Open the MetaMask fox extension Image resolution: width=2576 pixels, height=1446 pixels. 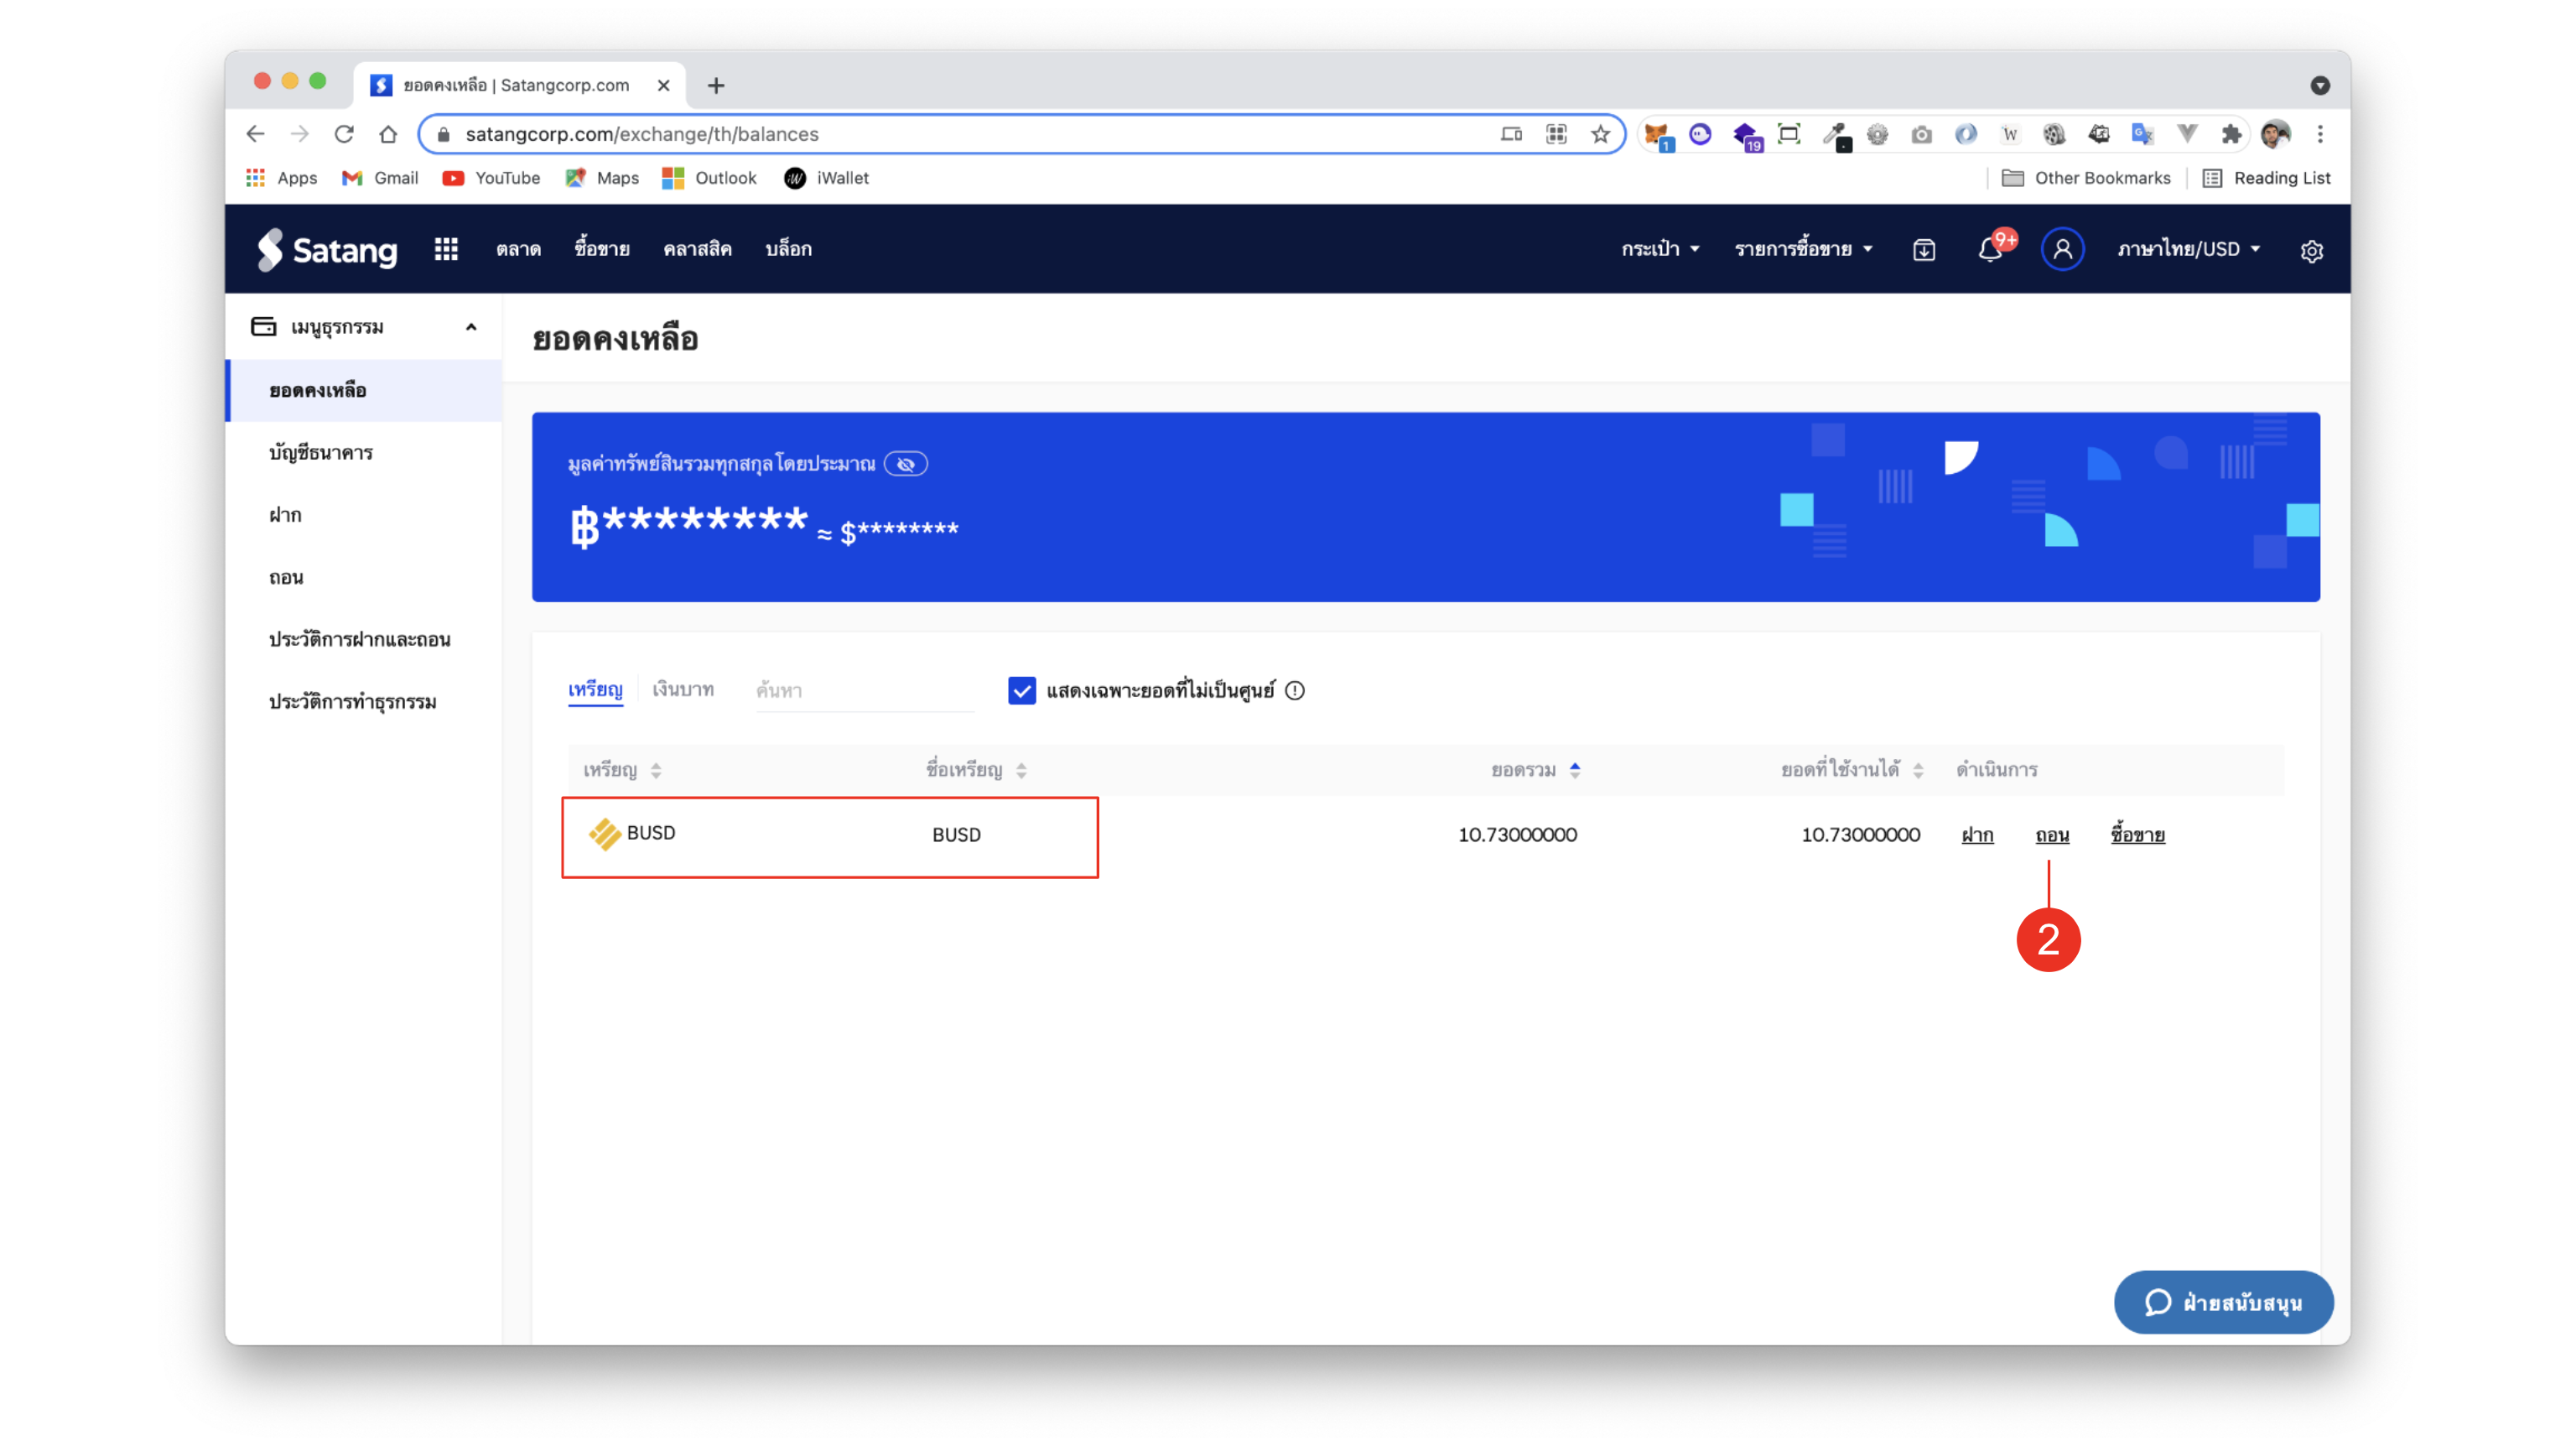[1657, 135]
